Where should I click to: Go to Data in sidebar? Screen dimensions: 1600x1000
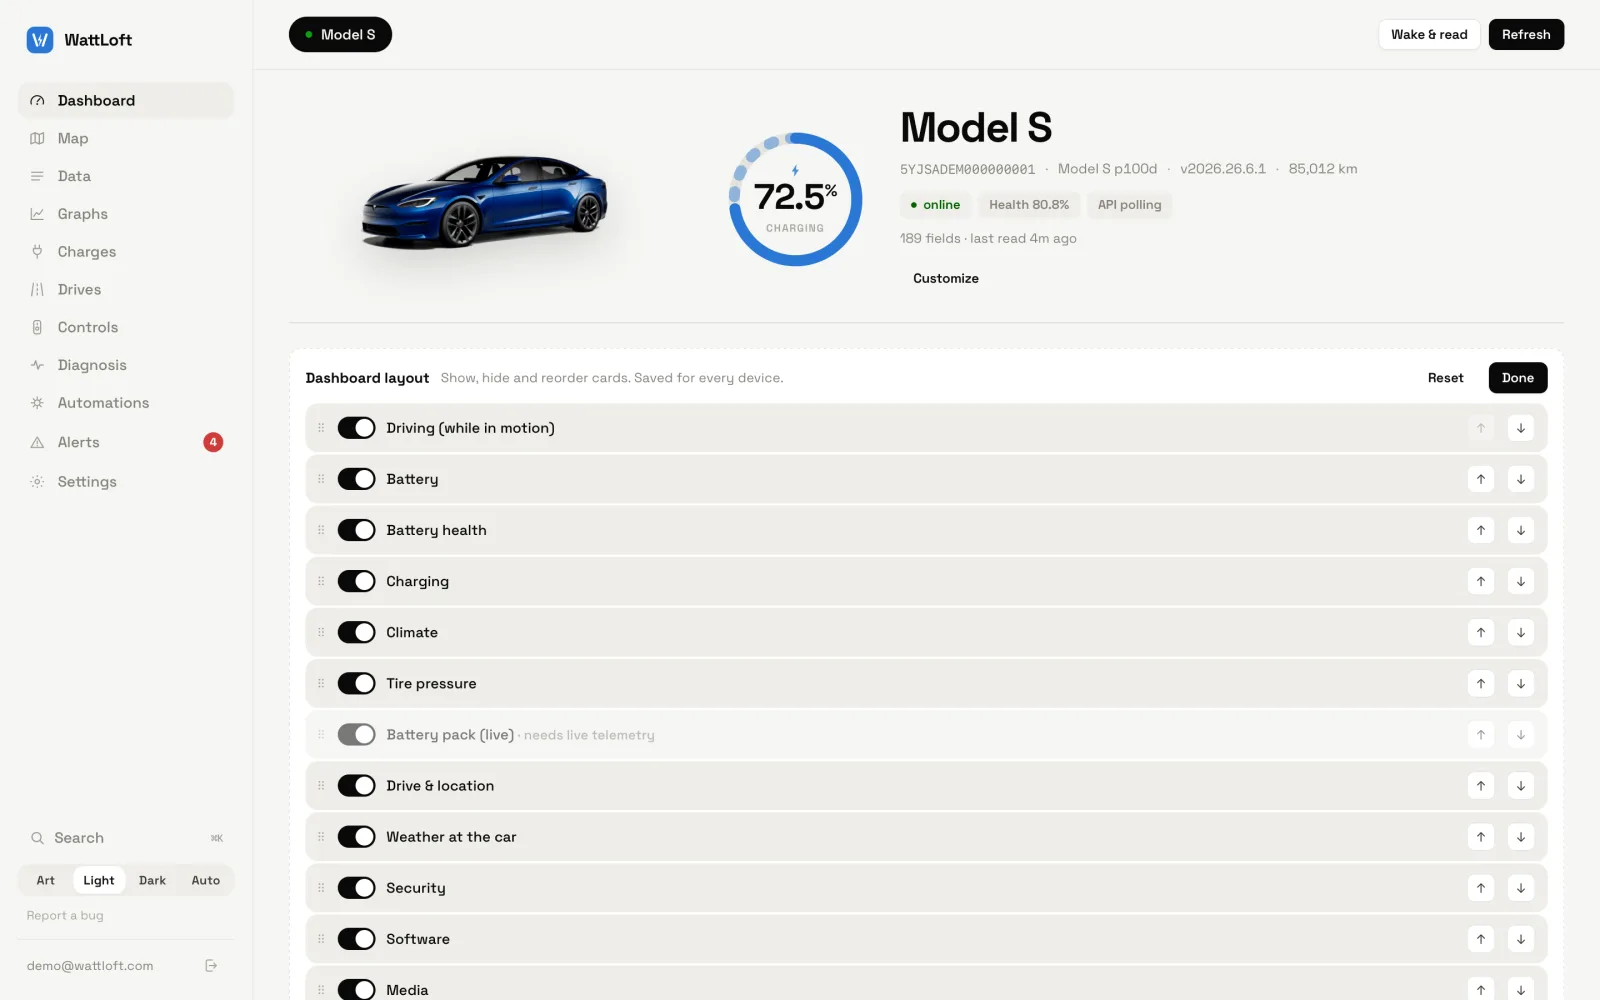126,176
